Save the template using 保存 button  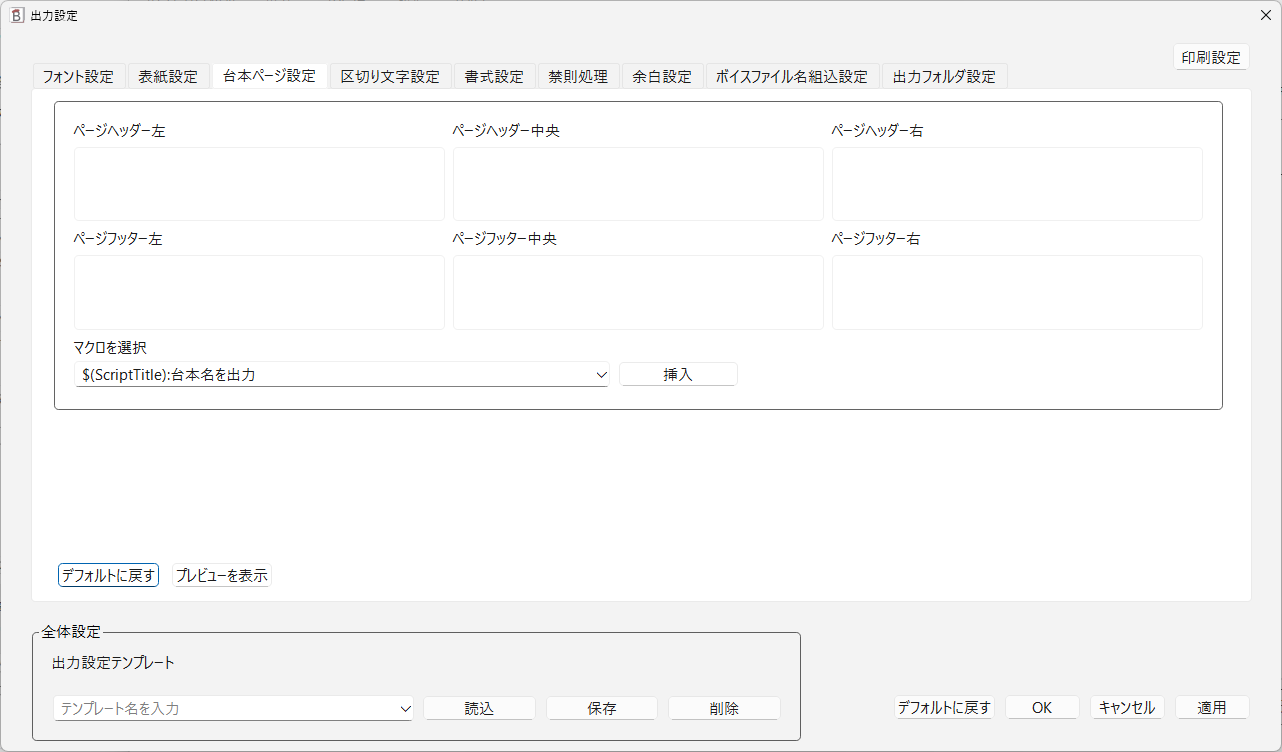(601, 708)
